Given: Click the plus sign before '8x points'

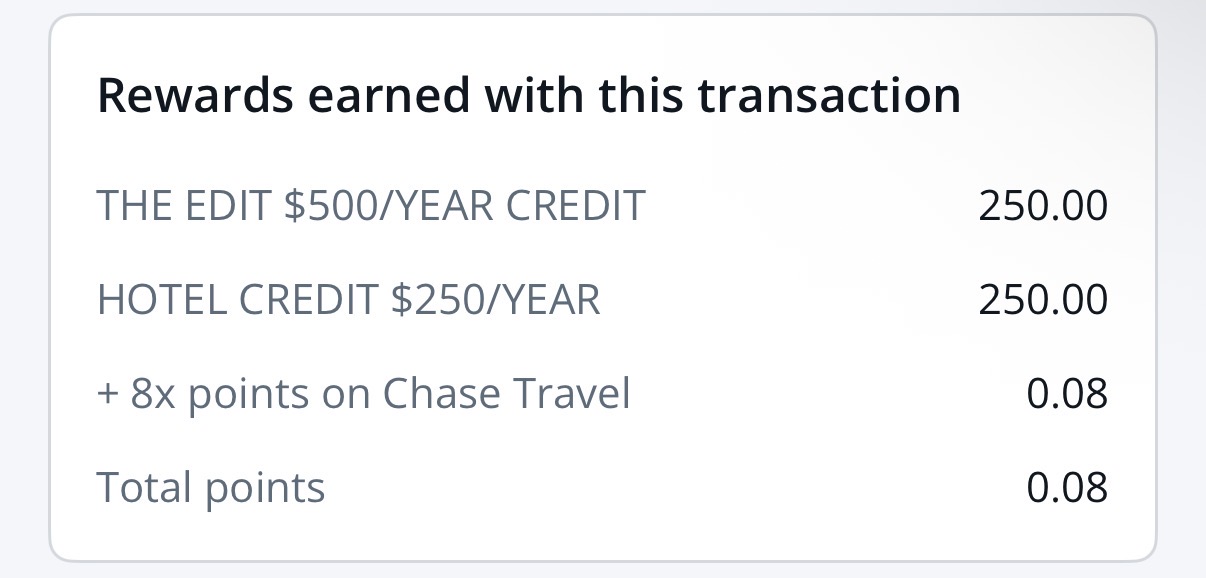Looking at the screenshot, I should (x=108, y=394).
